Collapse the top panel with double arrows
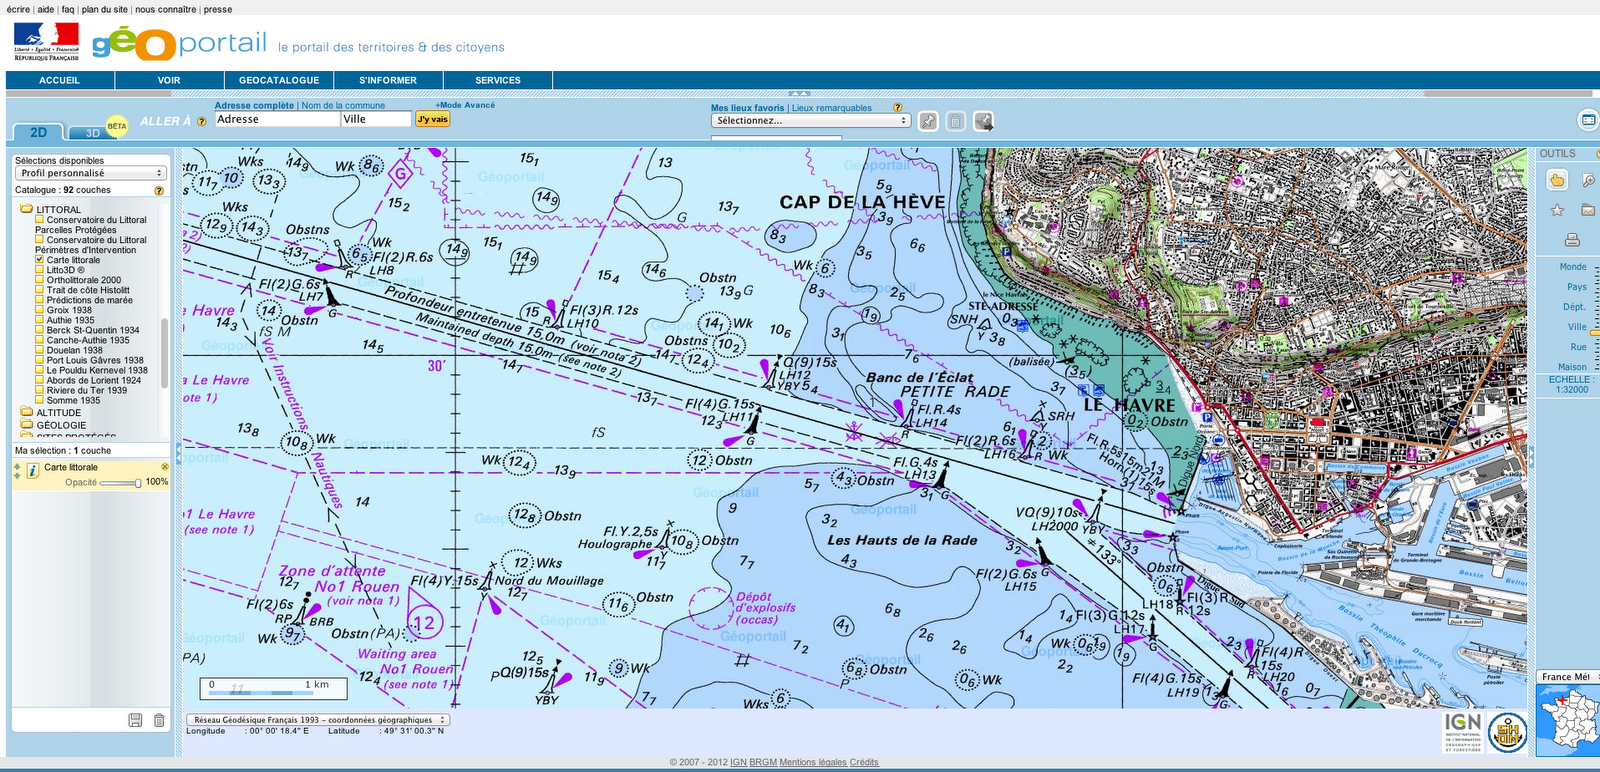Viewport: 1600px width, 772px height. tap(799, 93)
